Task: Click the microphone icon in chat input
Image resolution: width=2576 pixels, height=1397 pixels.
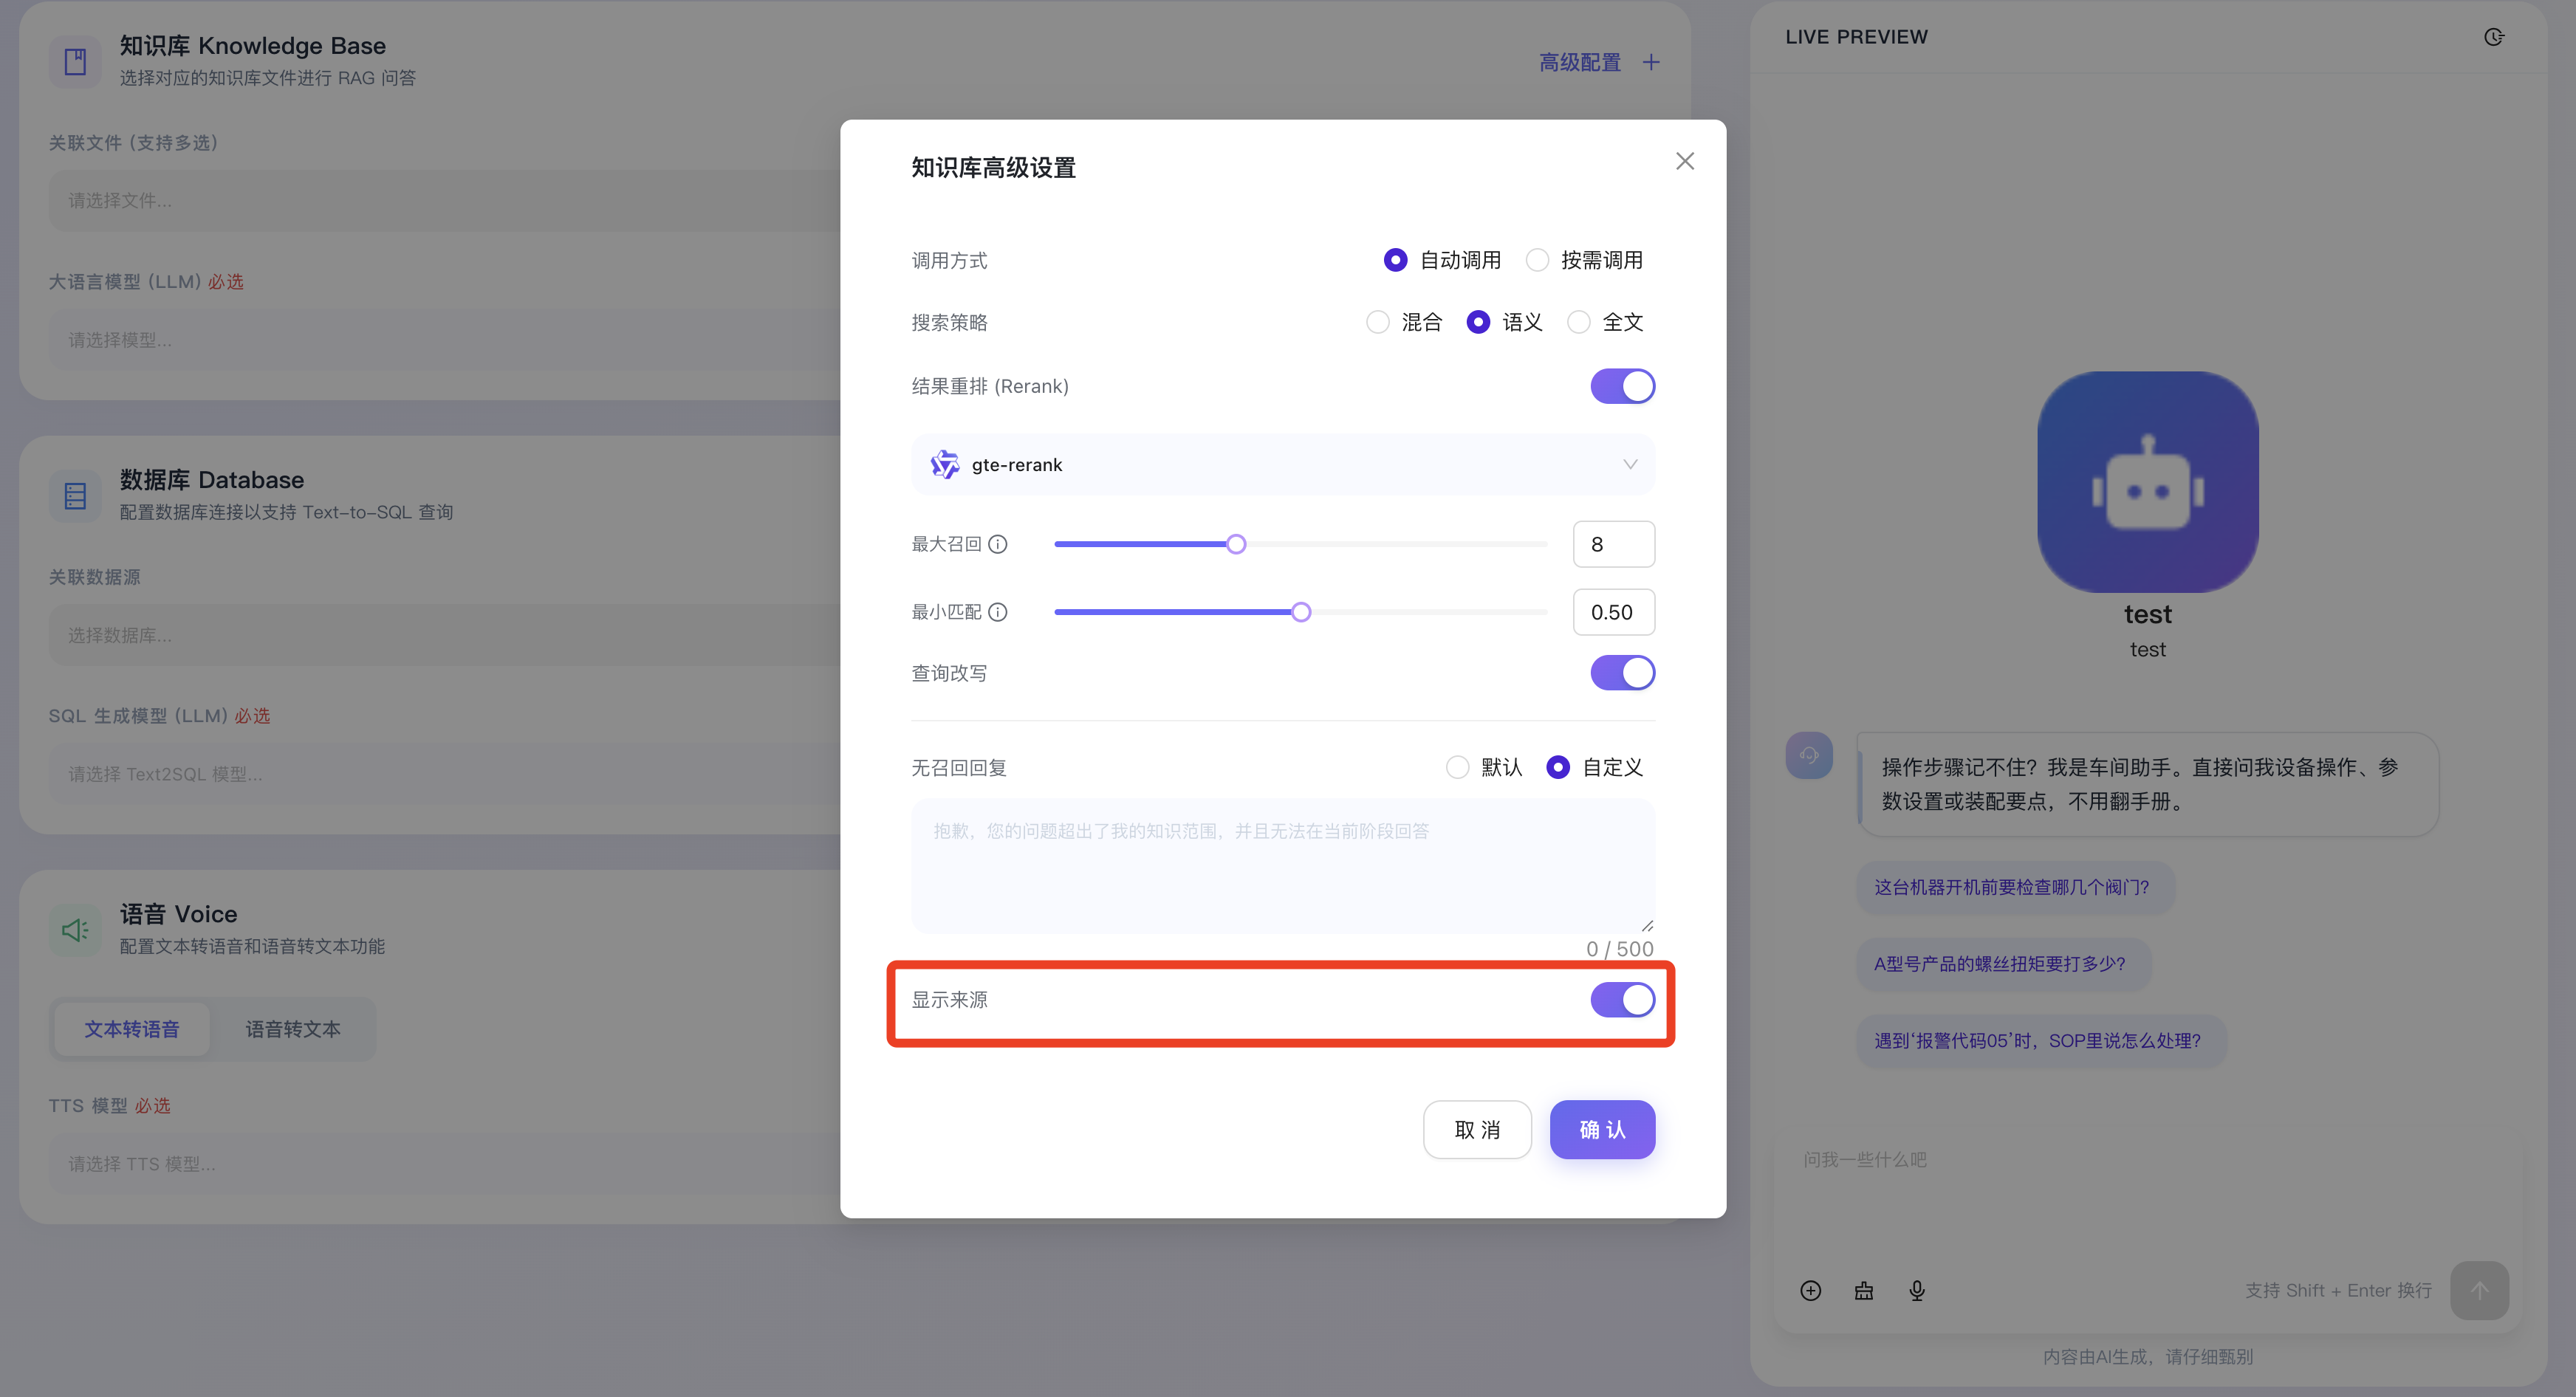Action: pyautogui.click(x=1916, y=1290)
